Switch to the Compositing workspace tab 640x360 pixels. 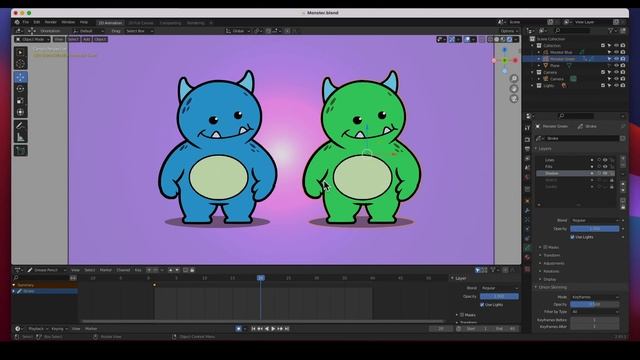(170, 23)
